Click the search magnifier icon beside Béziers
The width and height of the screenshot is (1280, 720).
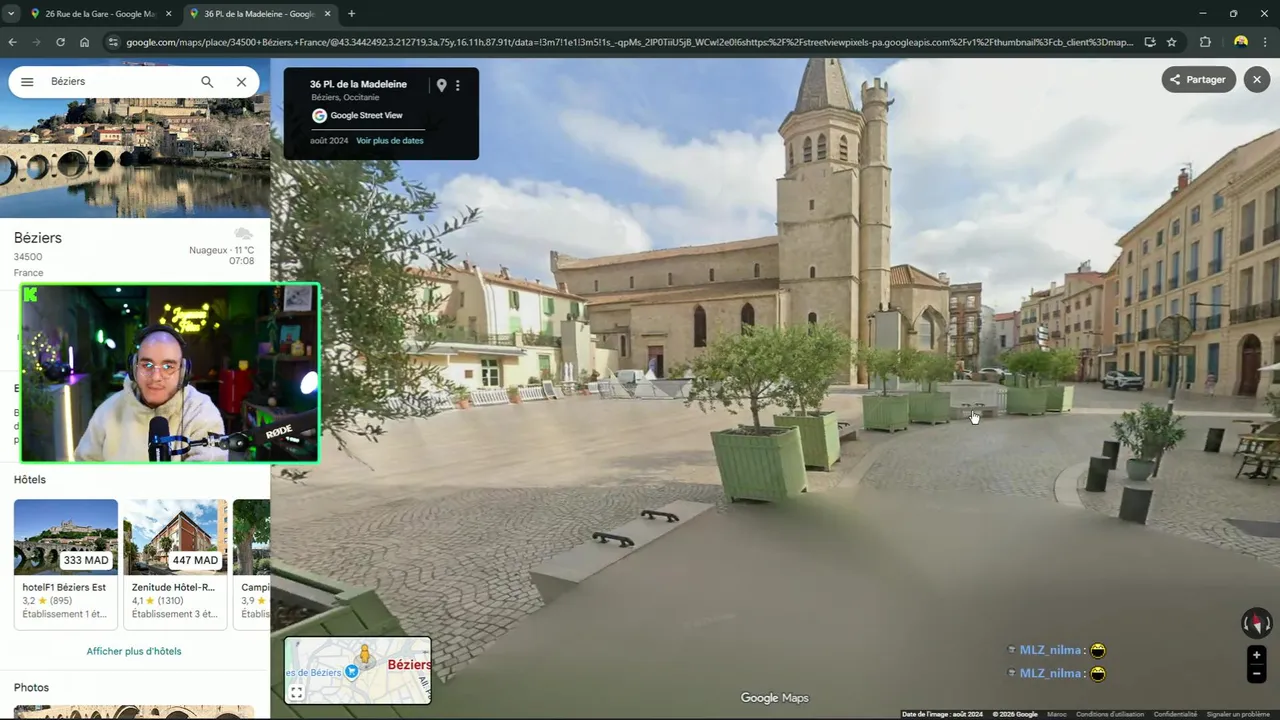(207, 82)
